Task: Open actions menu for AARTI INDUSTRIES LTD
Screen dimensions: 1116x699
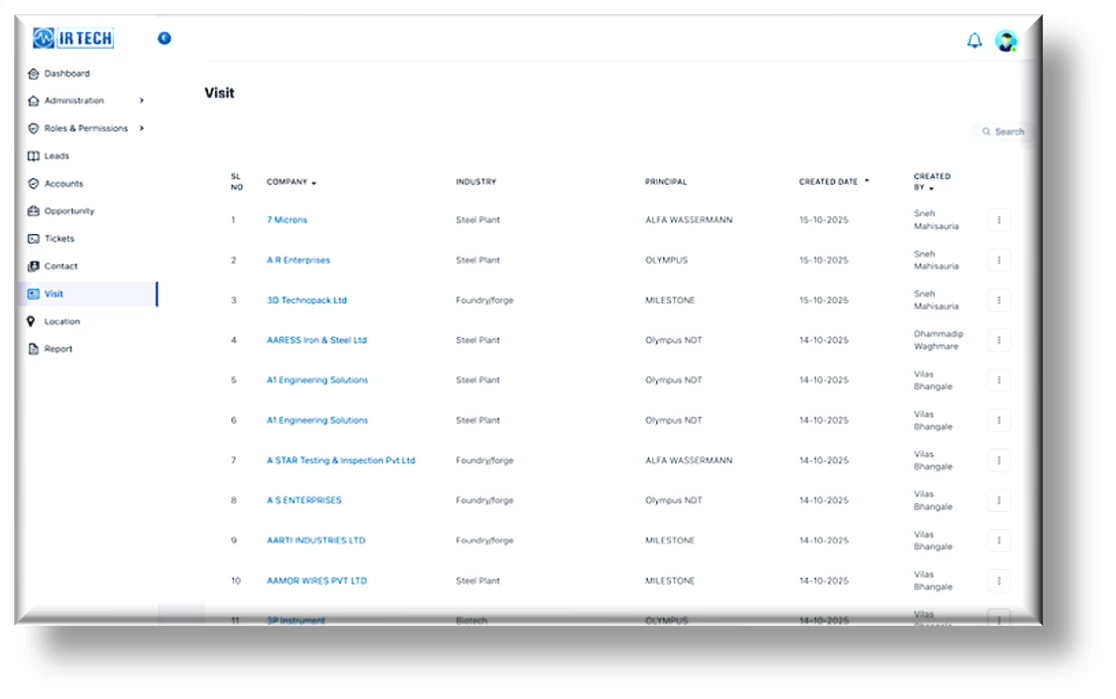Action: coord(999,540)
